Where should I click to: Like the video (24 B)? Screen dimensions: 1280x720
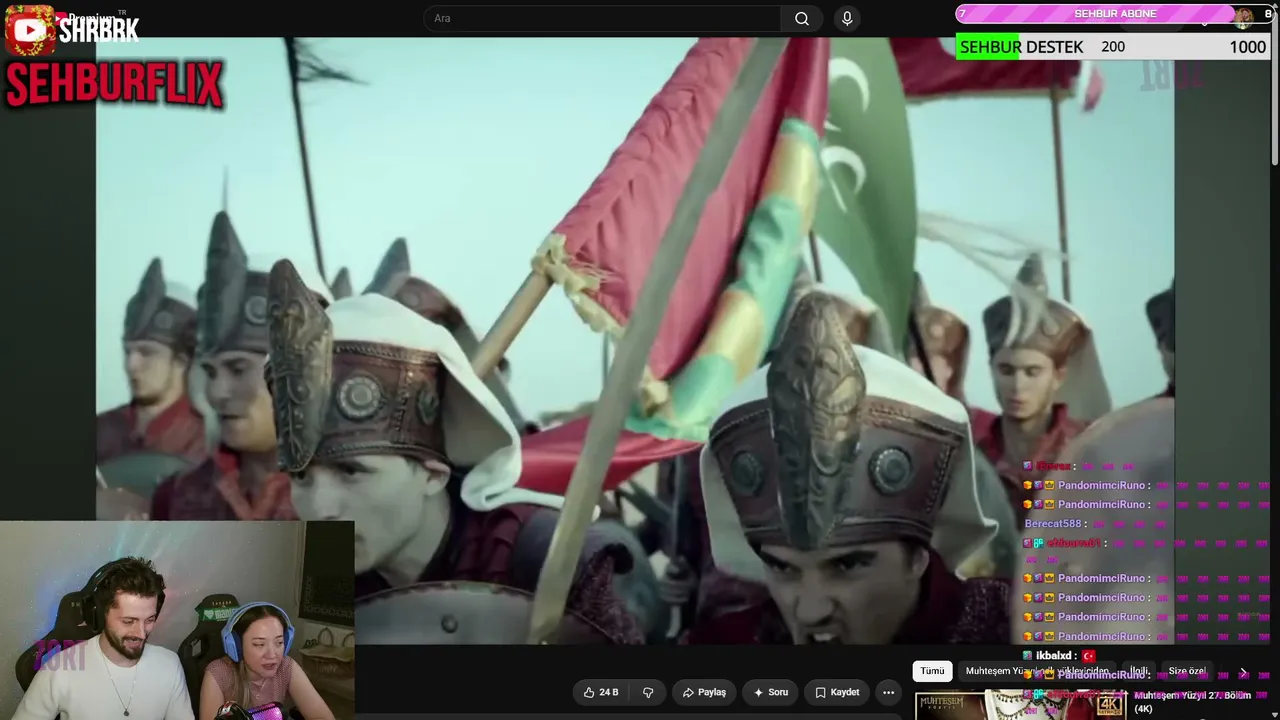[x=600, y=692]
